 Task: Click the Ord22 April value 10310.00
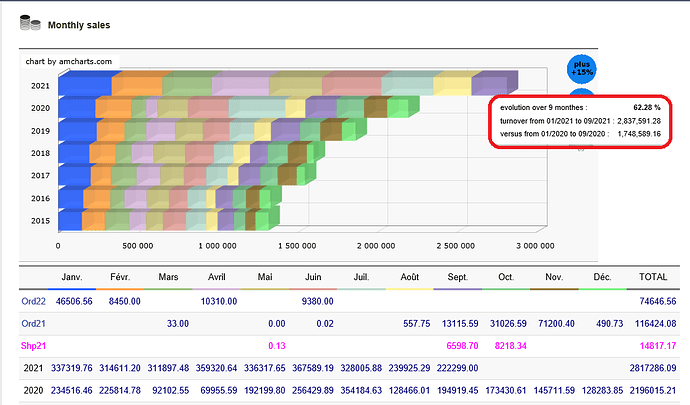tap(219, 302)
